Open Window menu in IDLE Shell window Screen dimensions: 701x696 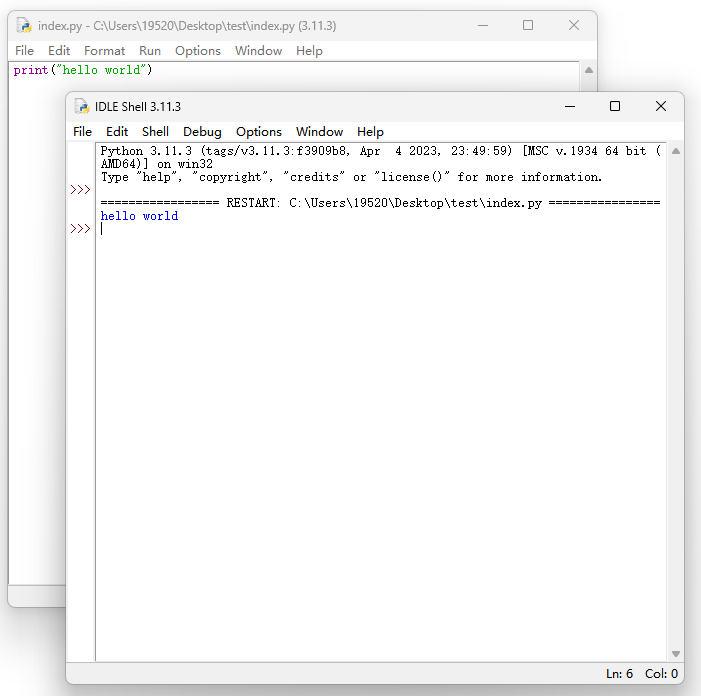(319, 132)
